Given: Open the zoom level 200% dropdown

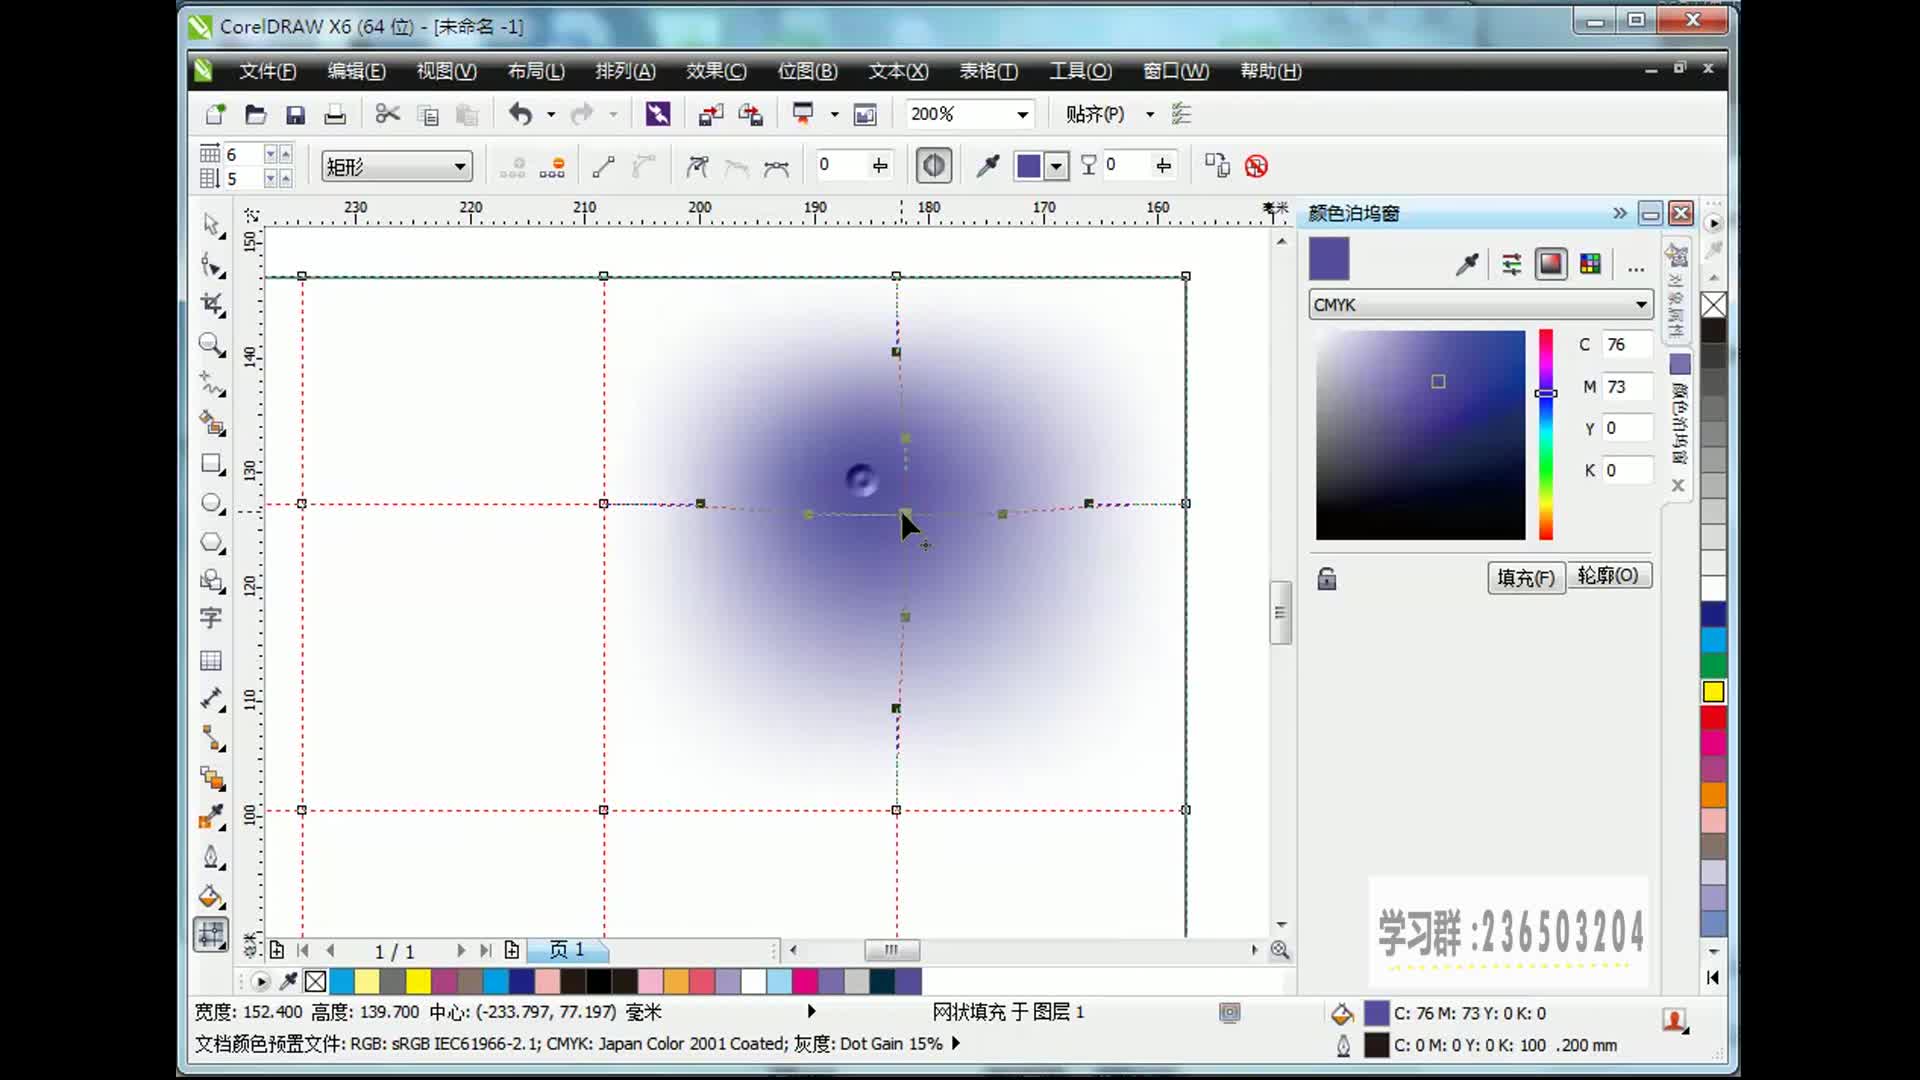Looking at the screenshot, I should pos(1022,114).
